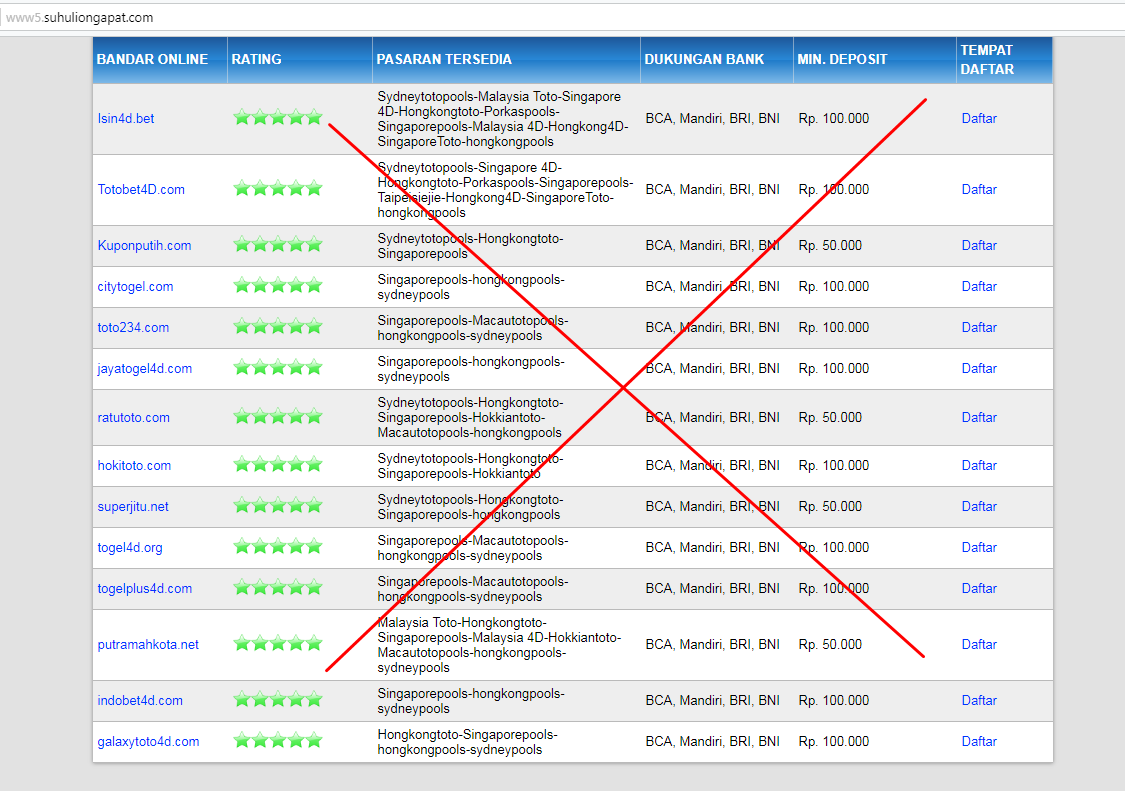The width and height of the screenshot is (1125, 791).
Task: Click the stars beside indobet4d.com
Action: tap(278, 700)
